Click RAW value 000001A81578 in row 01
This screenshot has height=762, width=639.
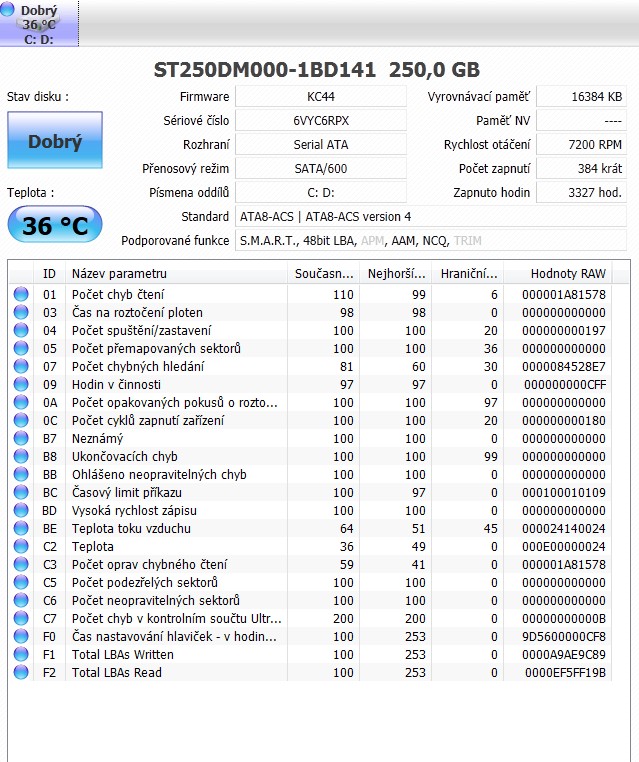click(564, 294)
